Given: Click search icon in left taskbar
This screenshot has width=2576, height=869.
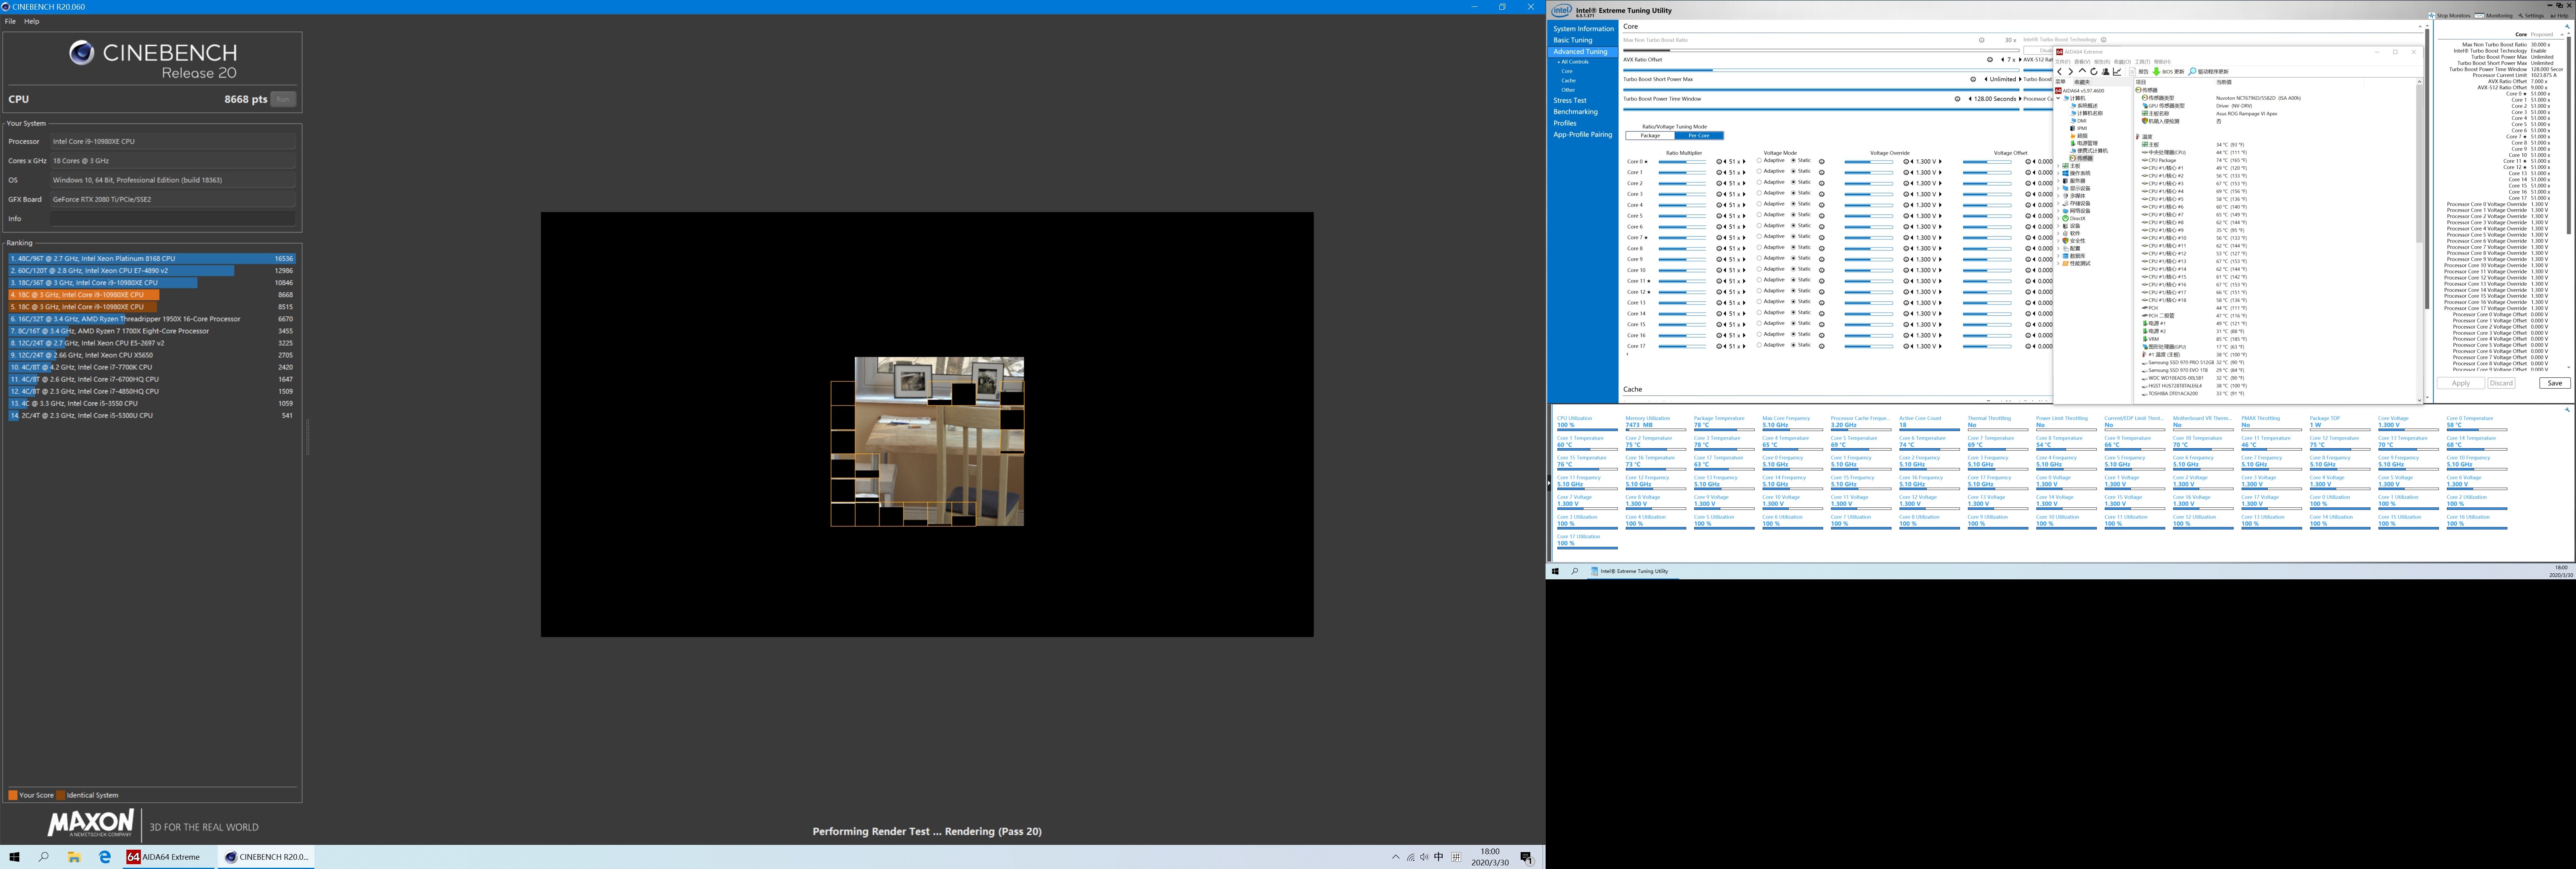Looking at the screenshot, I should 44,857.
